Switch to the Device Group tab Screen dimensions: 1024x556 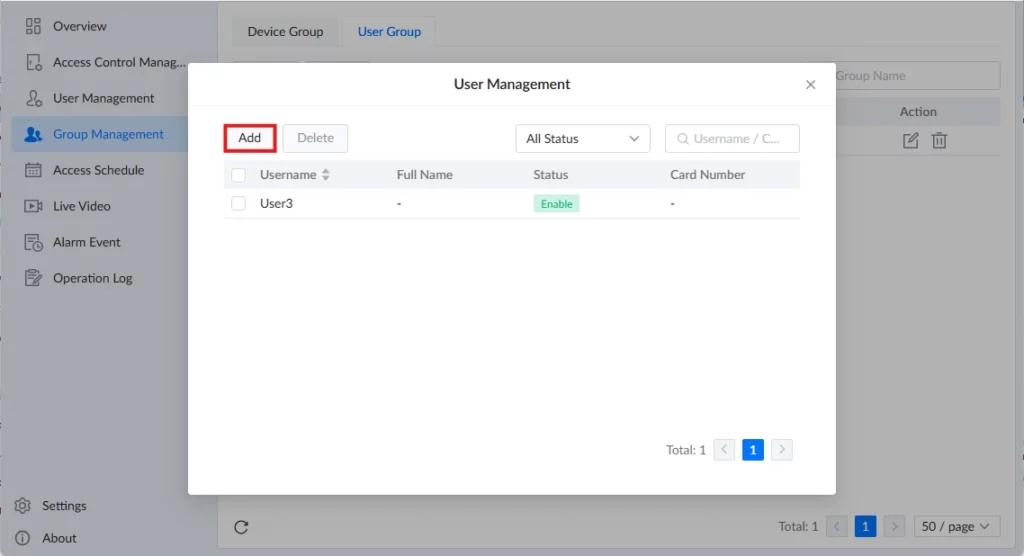point(285,31)
